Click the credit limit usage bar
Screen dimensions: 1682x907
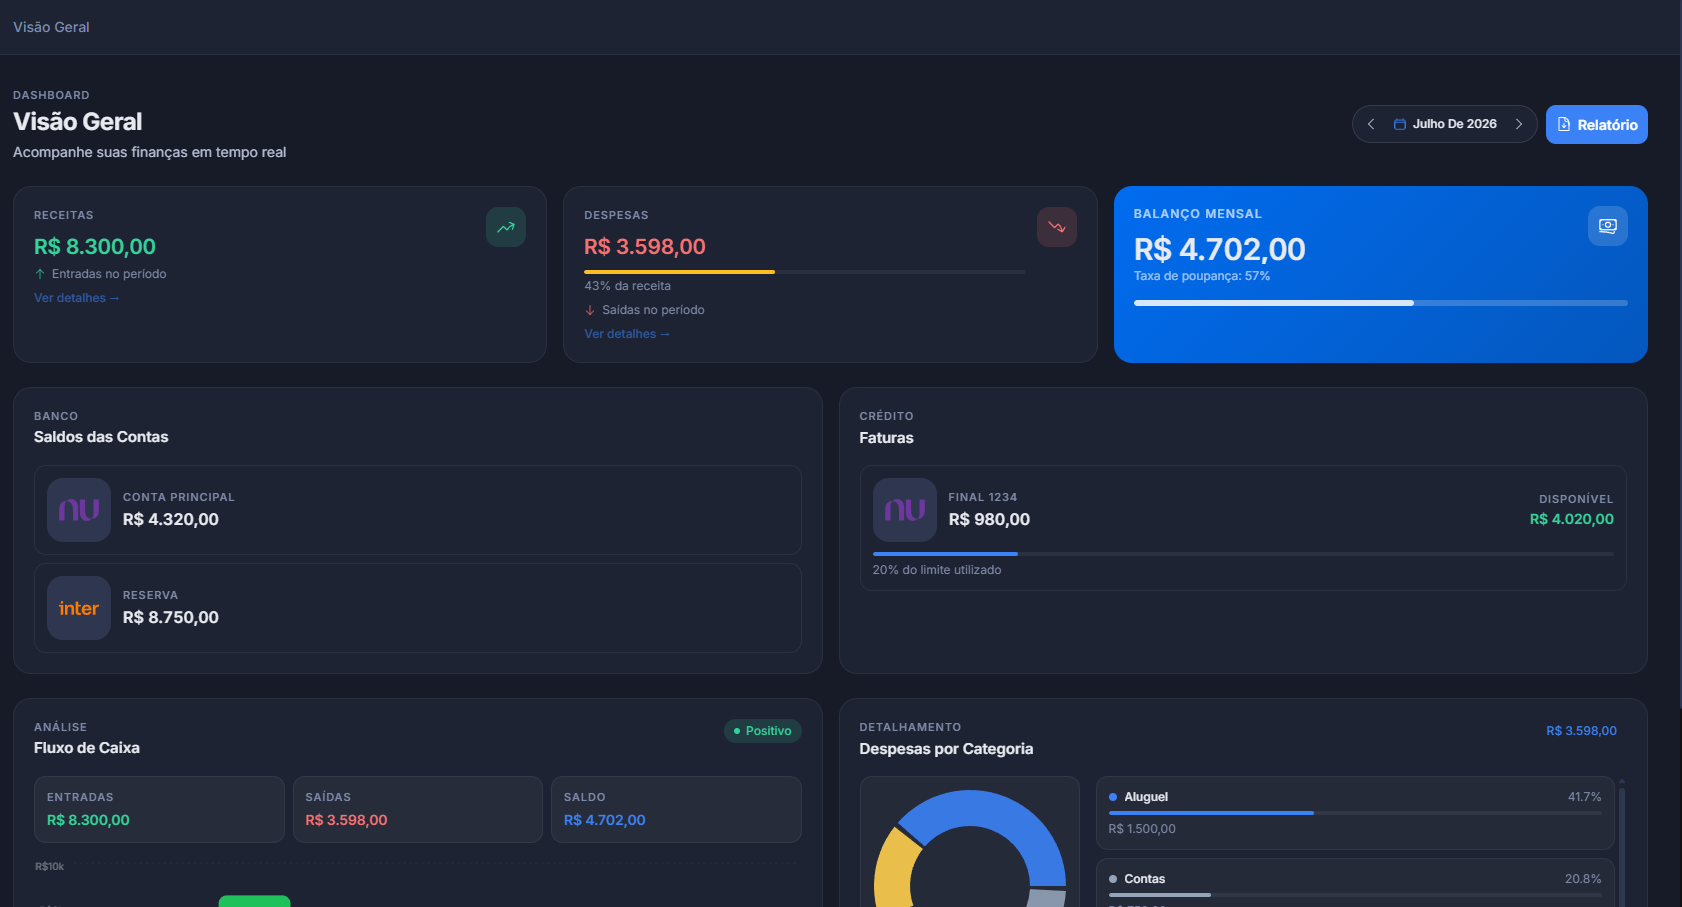tap(1243, 554)
